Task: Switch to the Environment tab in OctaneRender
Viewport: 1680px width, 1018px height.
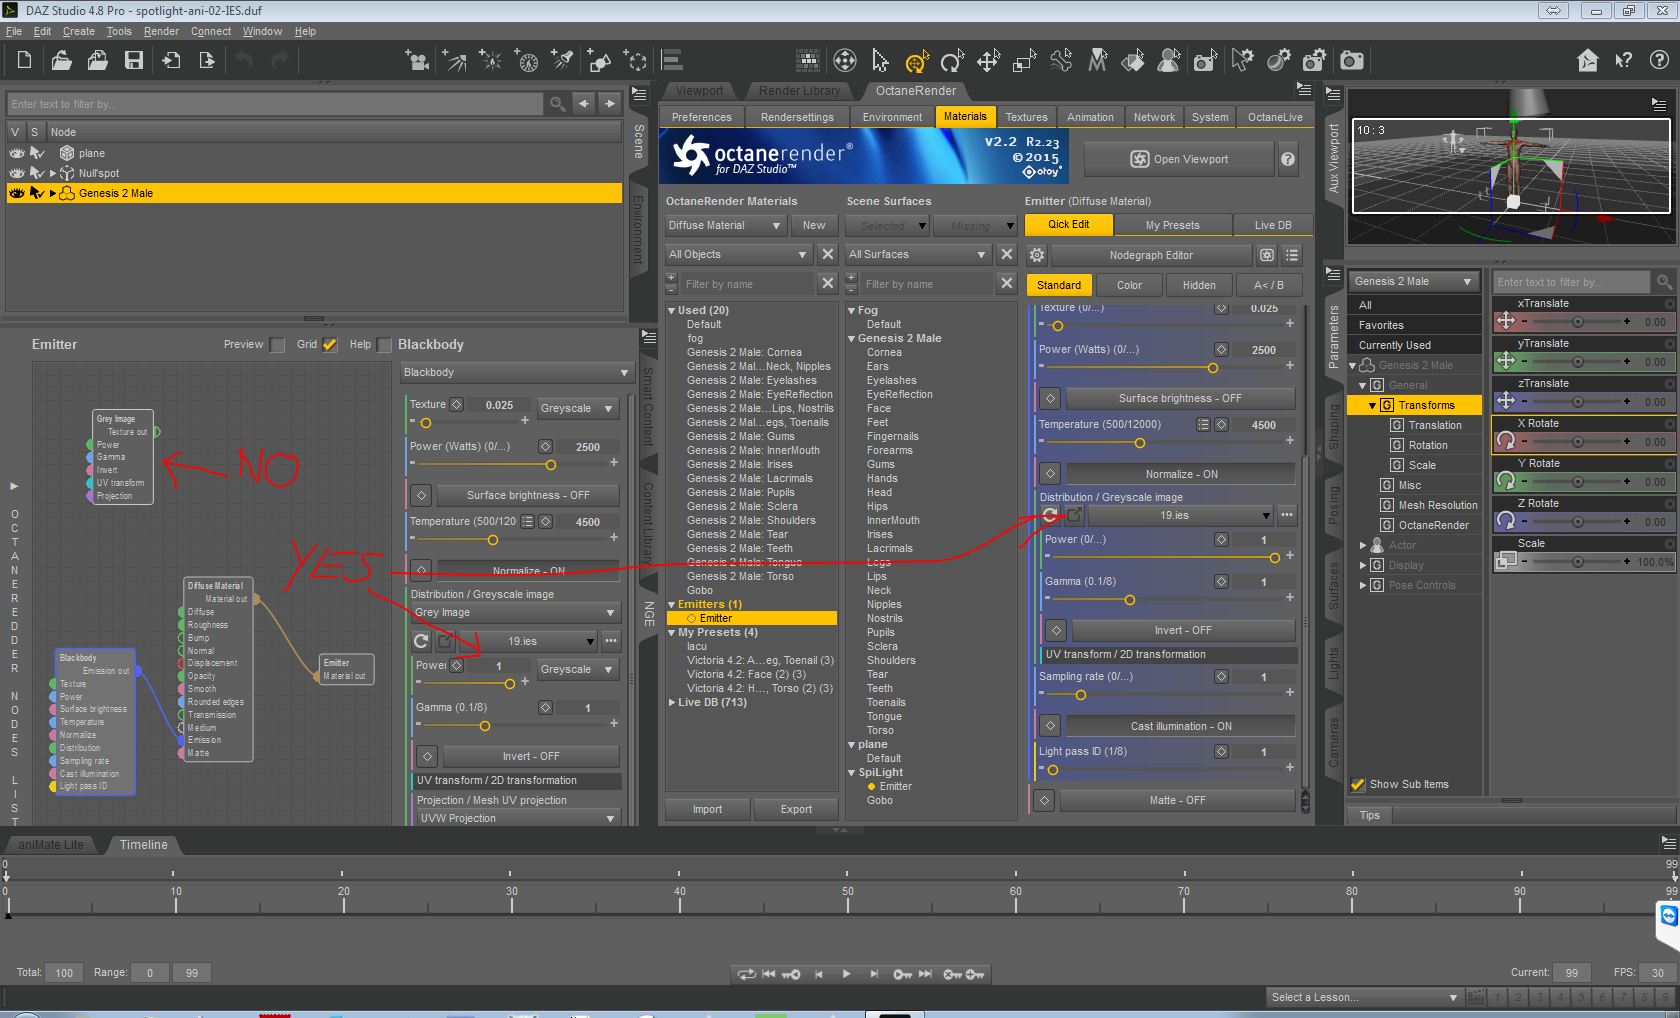Action: tap(892, 117)
